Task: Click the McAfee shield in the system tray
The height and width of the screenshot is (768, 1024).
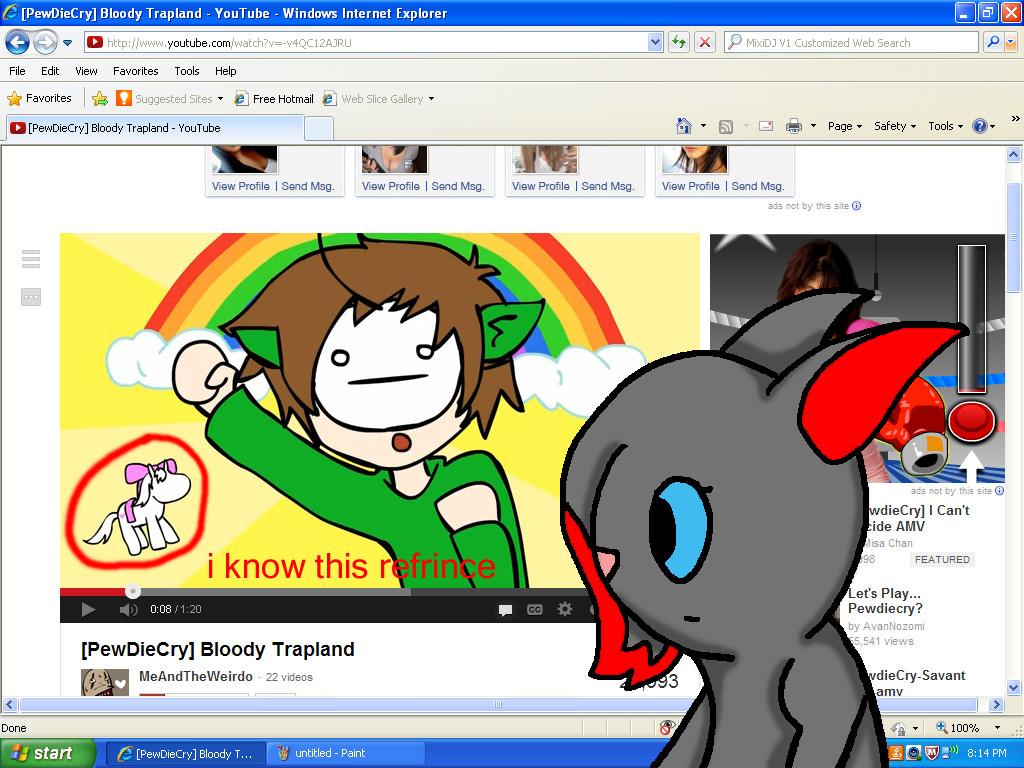Action: 932,753
